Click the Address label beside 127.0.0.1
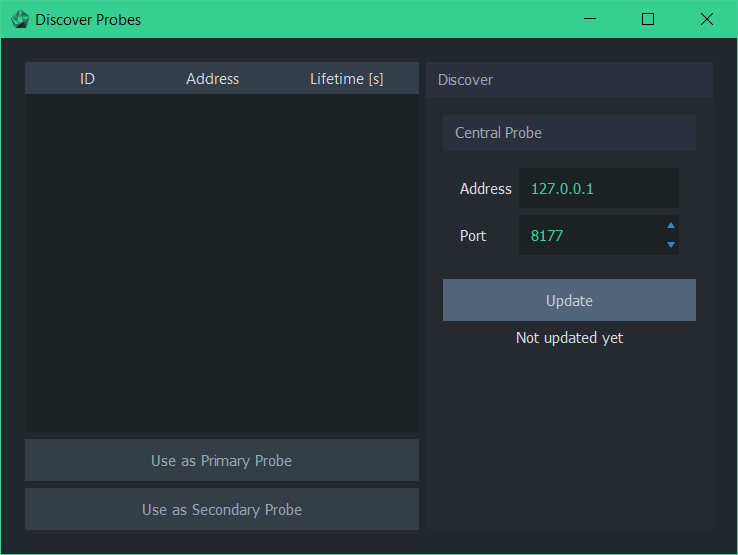This screenshot has width=738, height=555. pyautogui.click(x=485, y=189)
